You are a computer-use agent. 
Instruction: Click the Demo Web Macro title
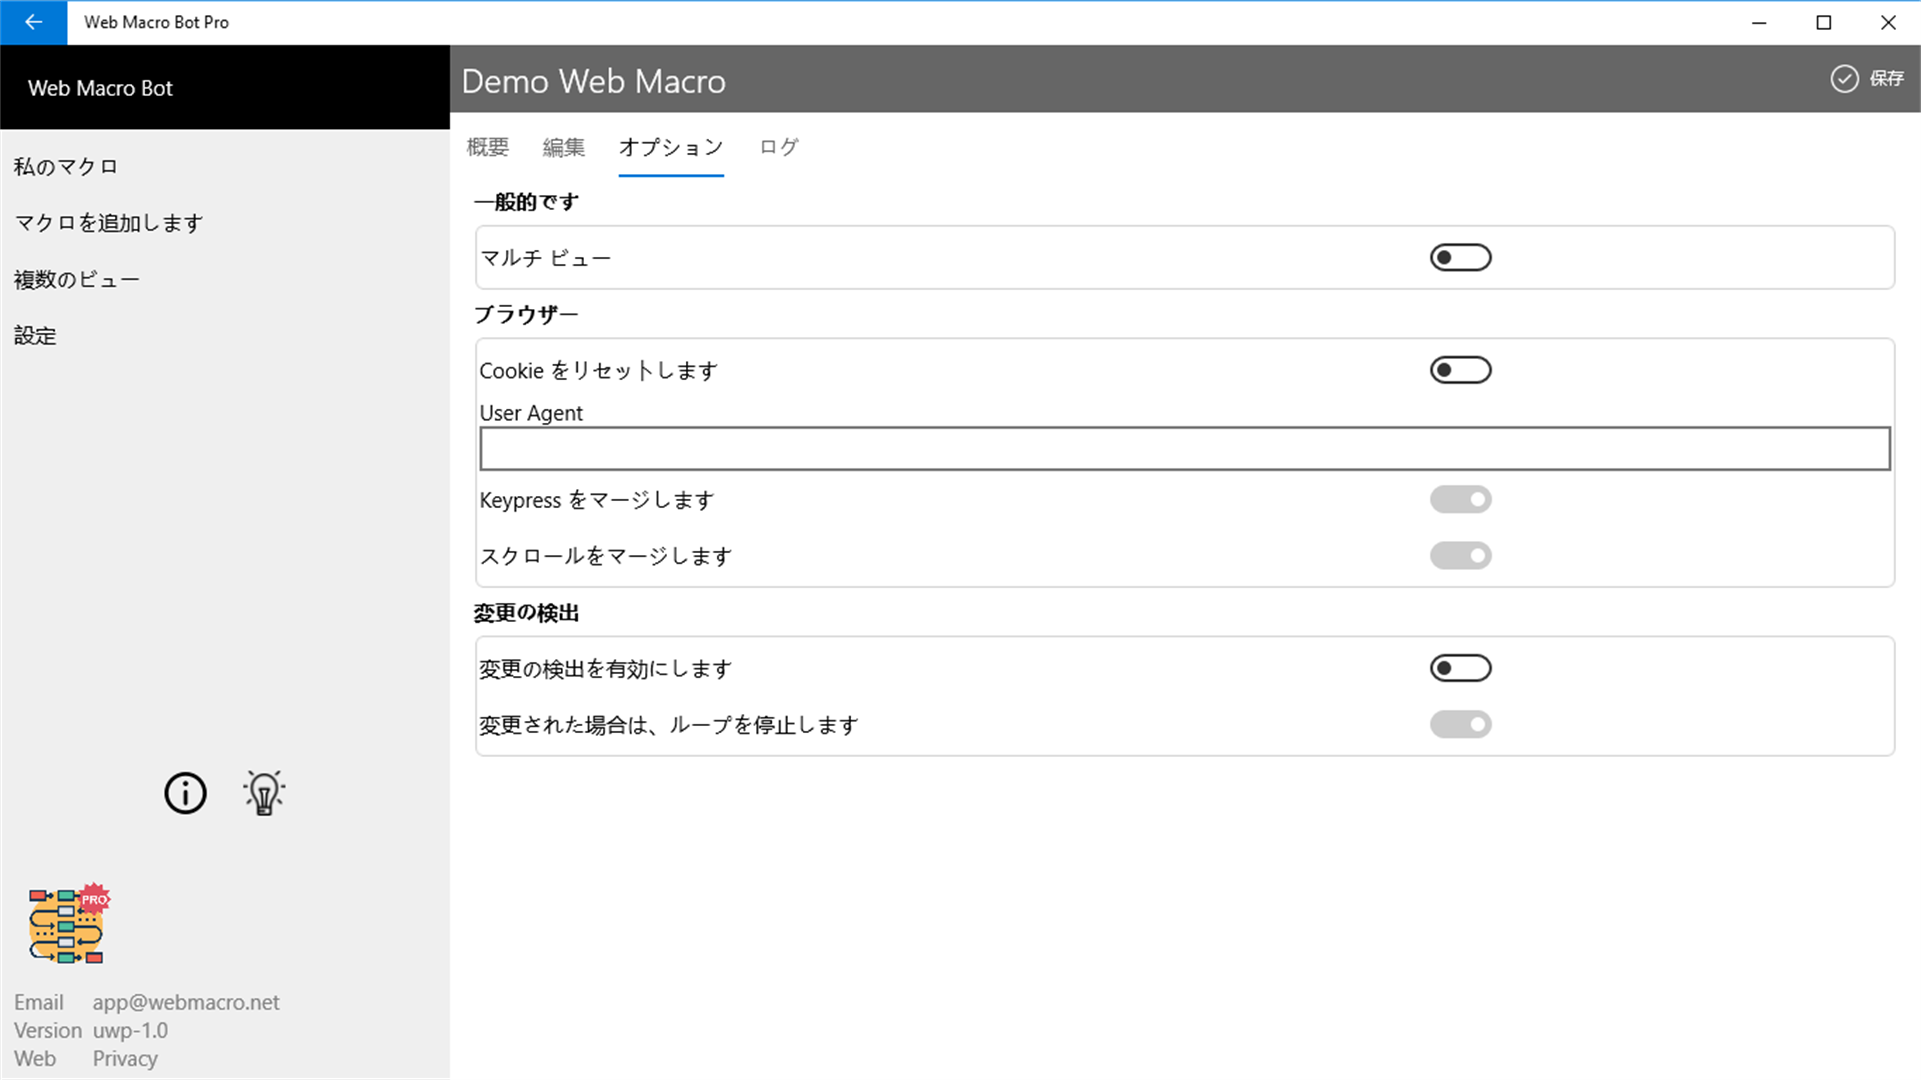click(594, 81)
